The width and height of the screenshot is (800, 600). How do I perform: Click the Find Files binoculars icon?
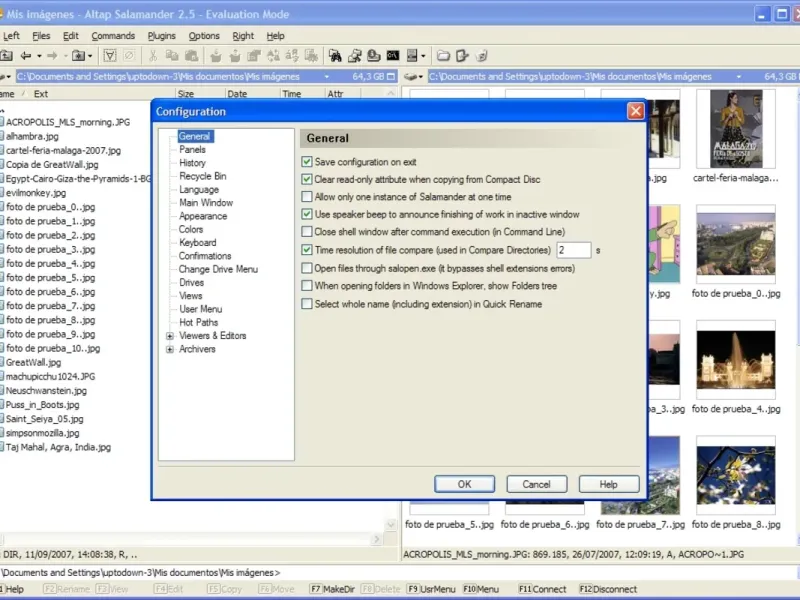click(335, 56)
